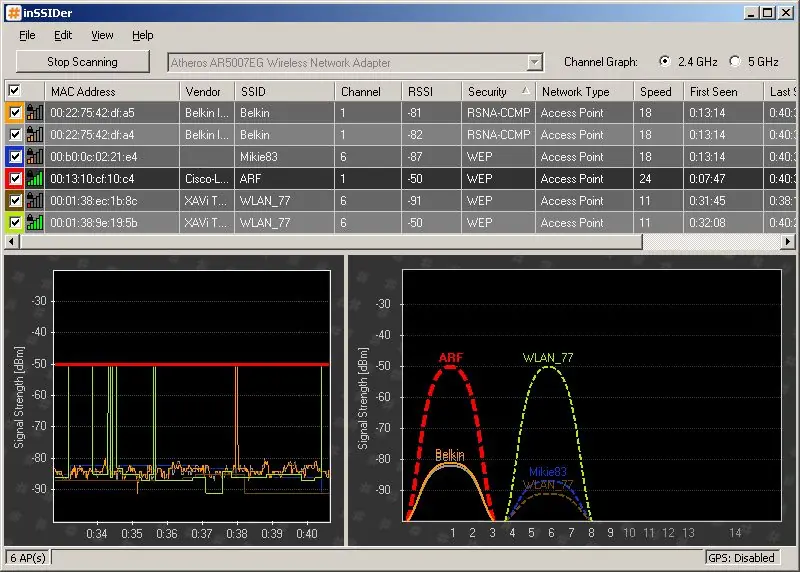The height and width of the screenshot is (572, 800).
Task: Open the File menu
Action: tap(27, 35)
